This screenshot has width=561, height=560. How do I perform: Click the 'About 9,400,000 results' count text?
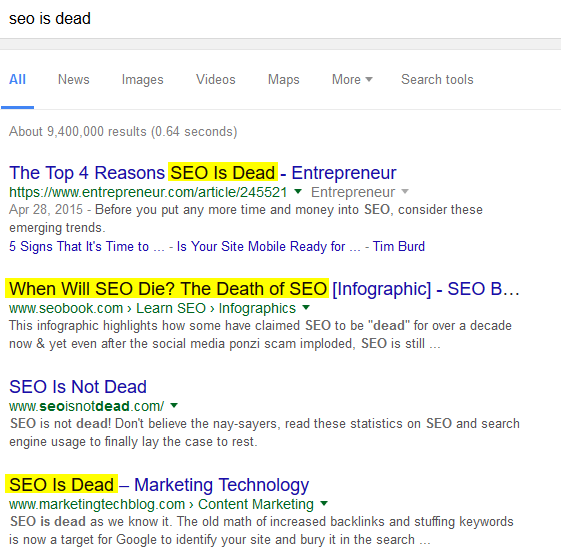(123, 132)
